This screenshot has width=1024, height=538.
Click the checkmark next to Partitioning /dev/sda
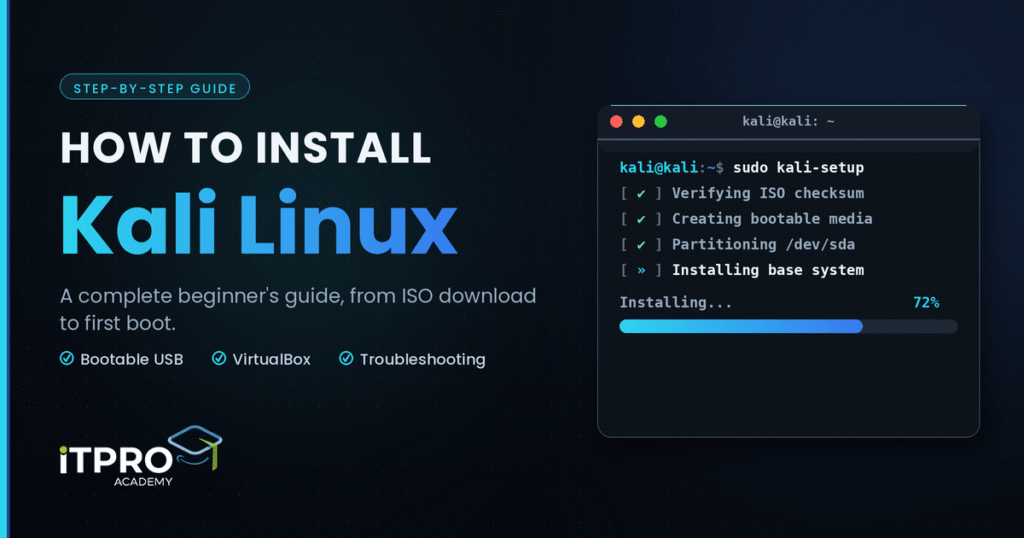[x=641, y=245]
